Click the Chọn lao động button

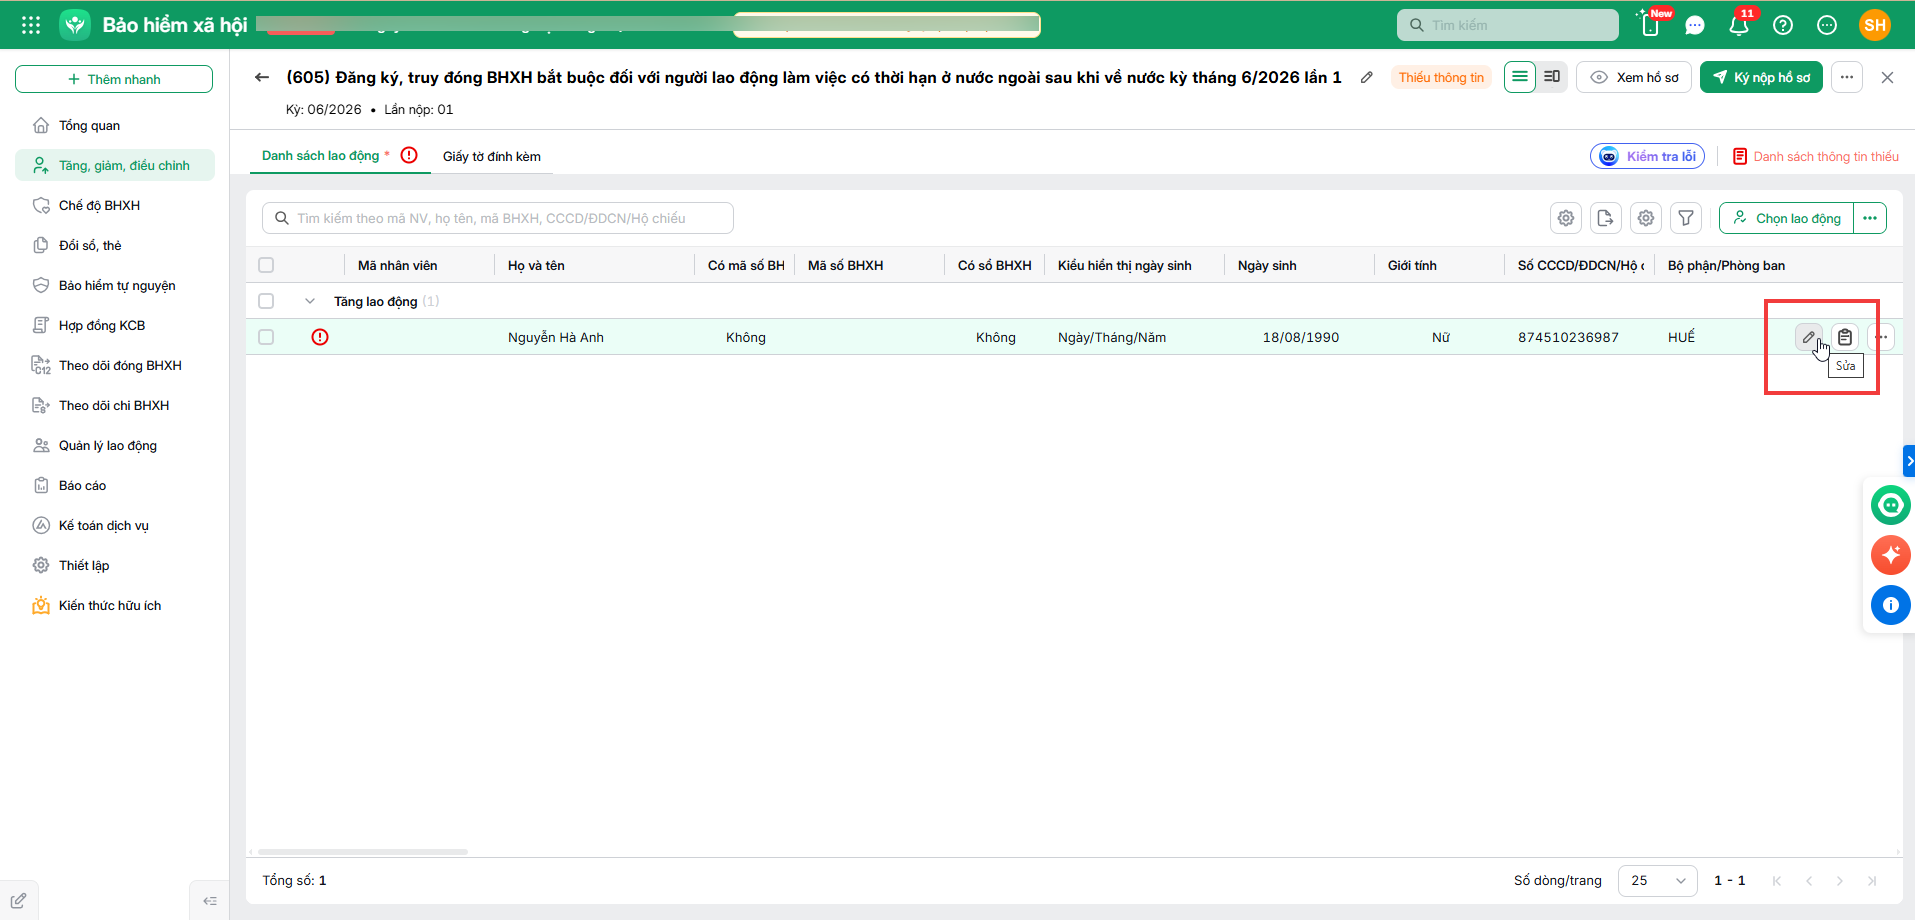coord(1787,218)
